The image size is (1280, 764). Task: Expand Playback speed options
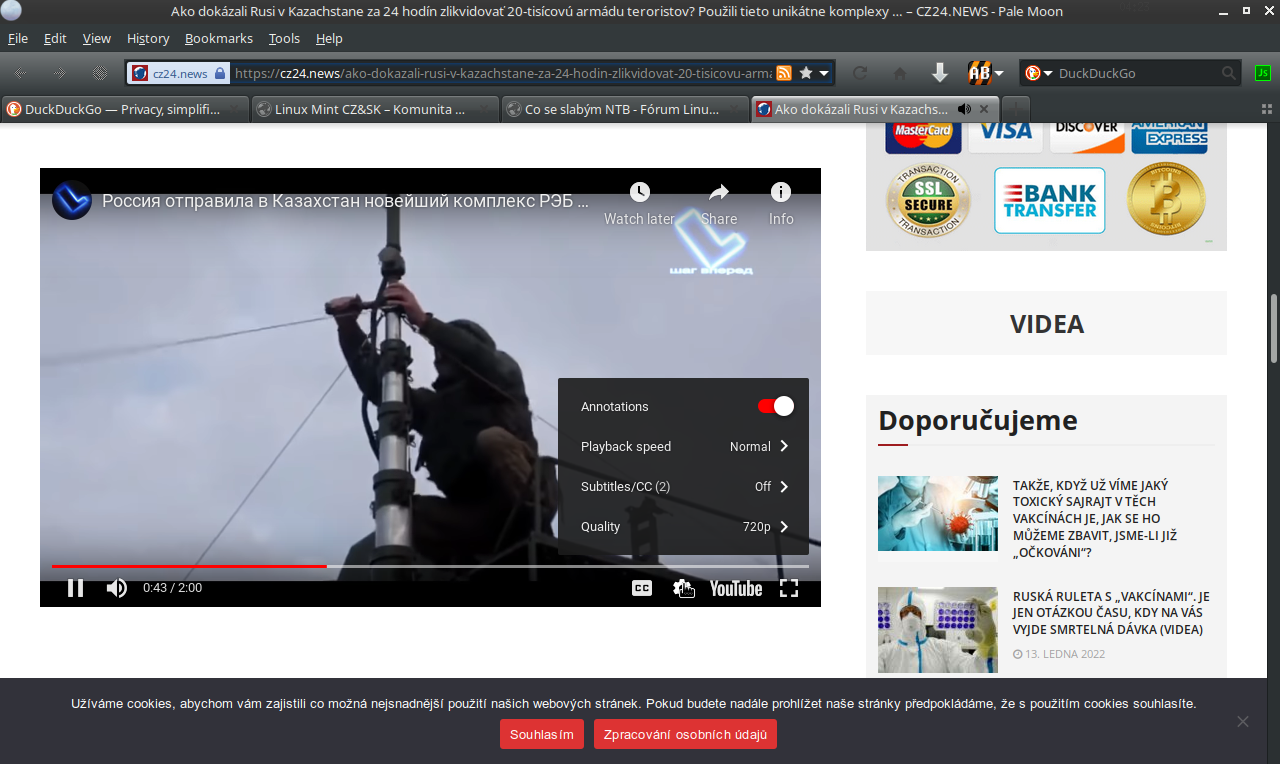pos(683,447)
